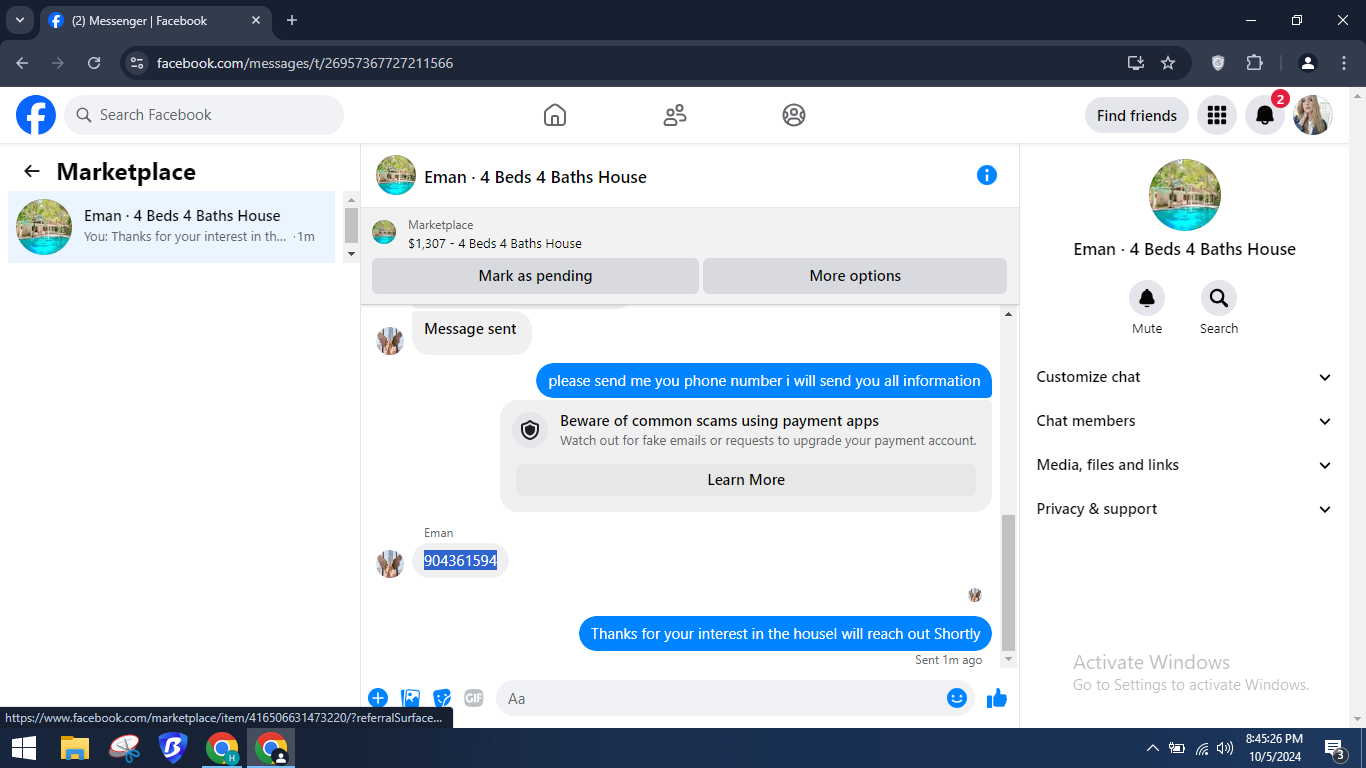Screen dimensions: 1366x768
Task: Send a thumbs-up like
Action: pyautogui.click(x=997, y=698)
